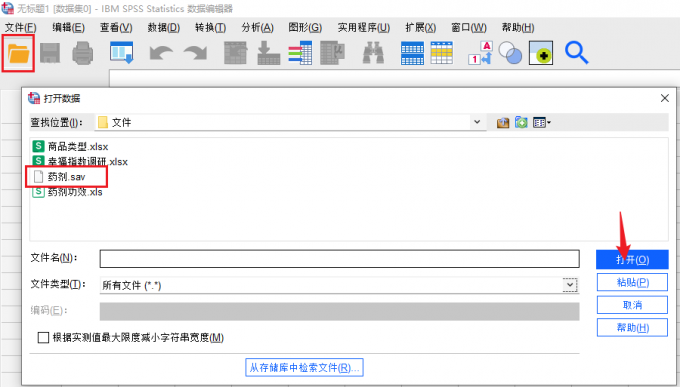This screenshot has height=387, width=680.
Task: Click the go up one folder icon
Action: (x=503, y=123)
